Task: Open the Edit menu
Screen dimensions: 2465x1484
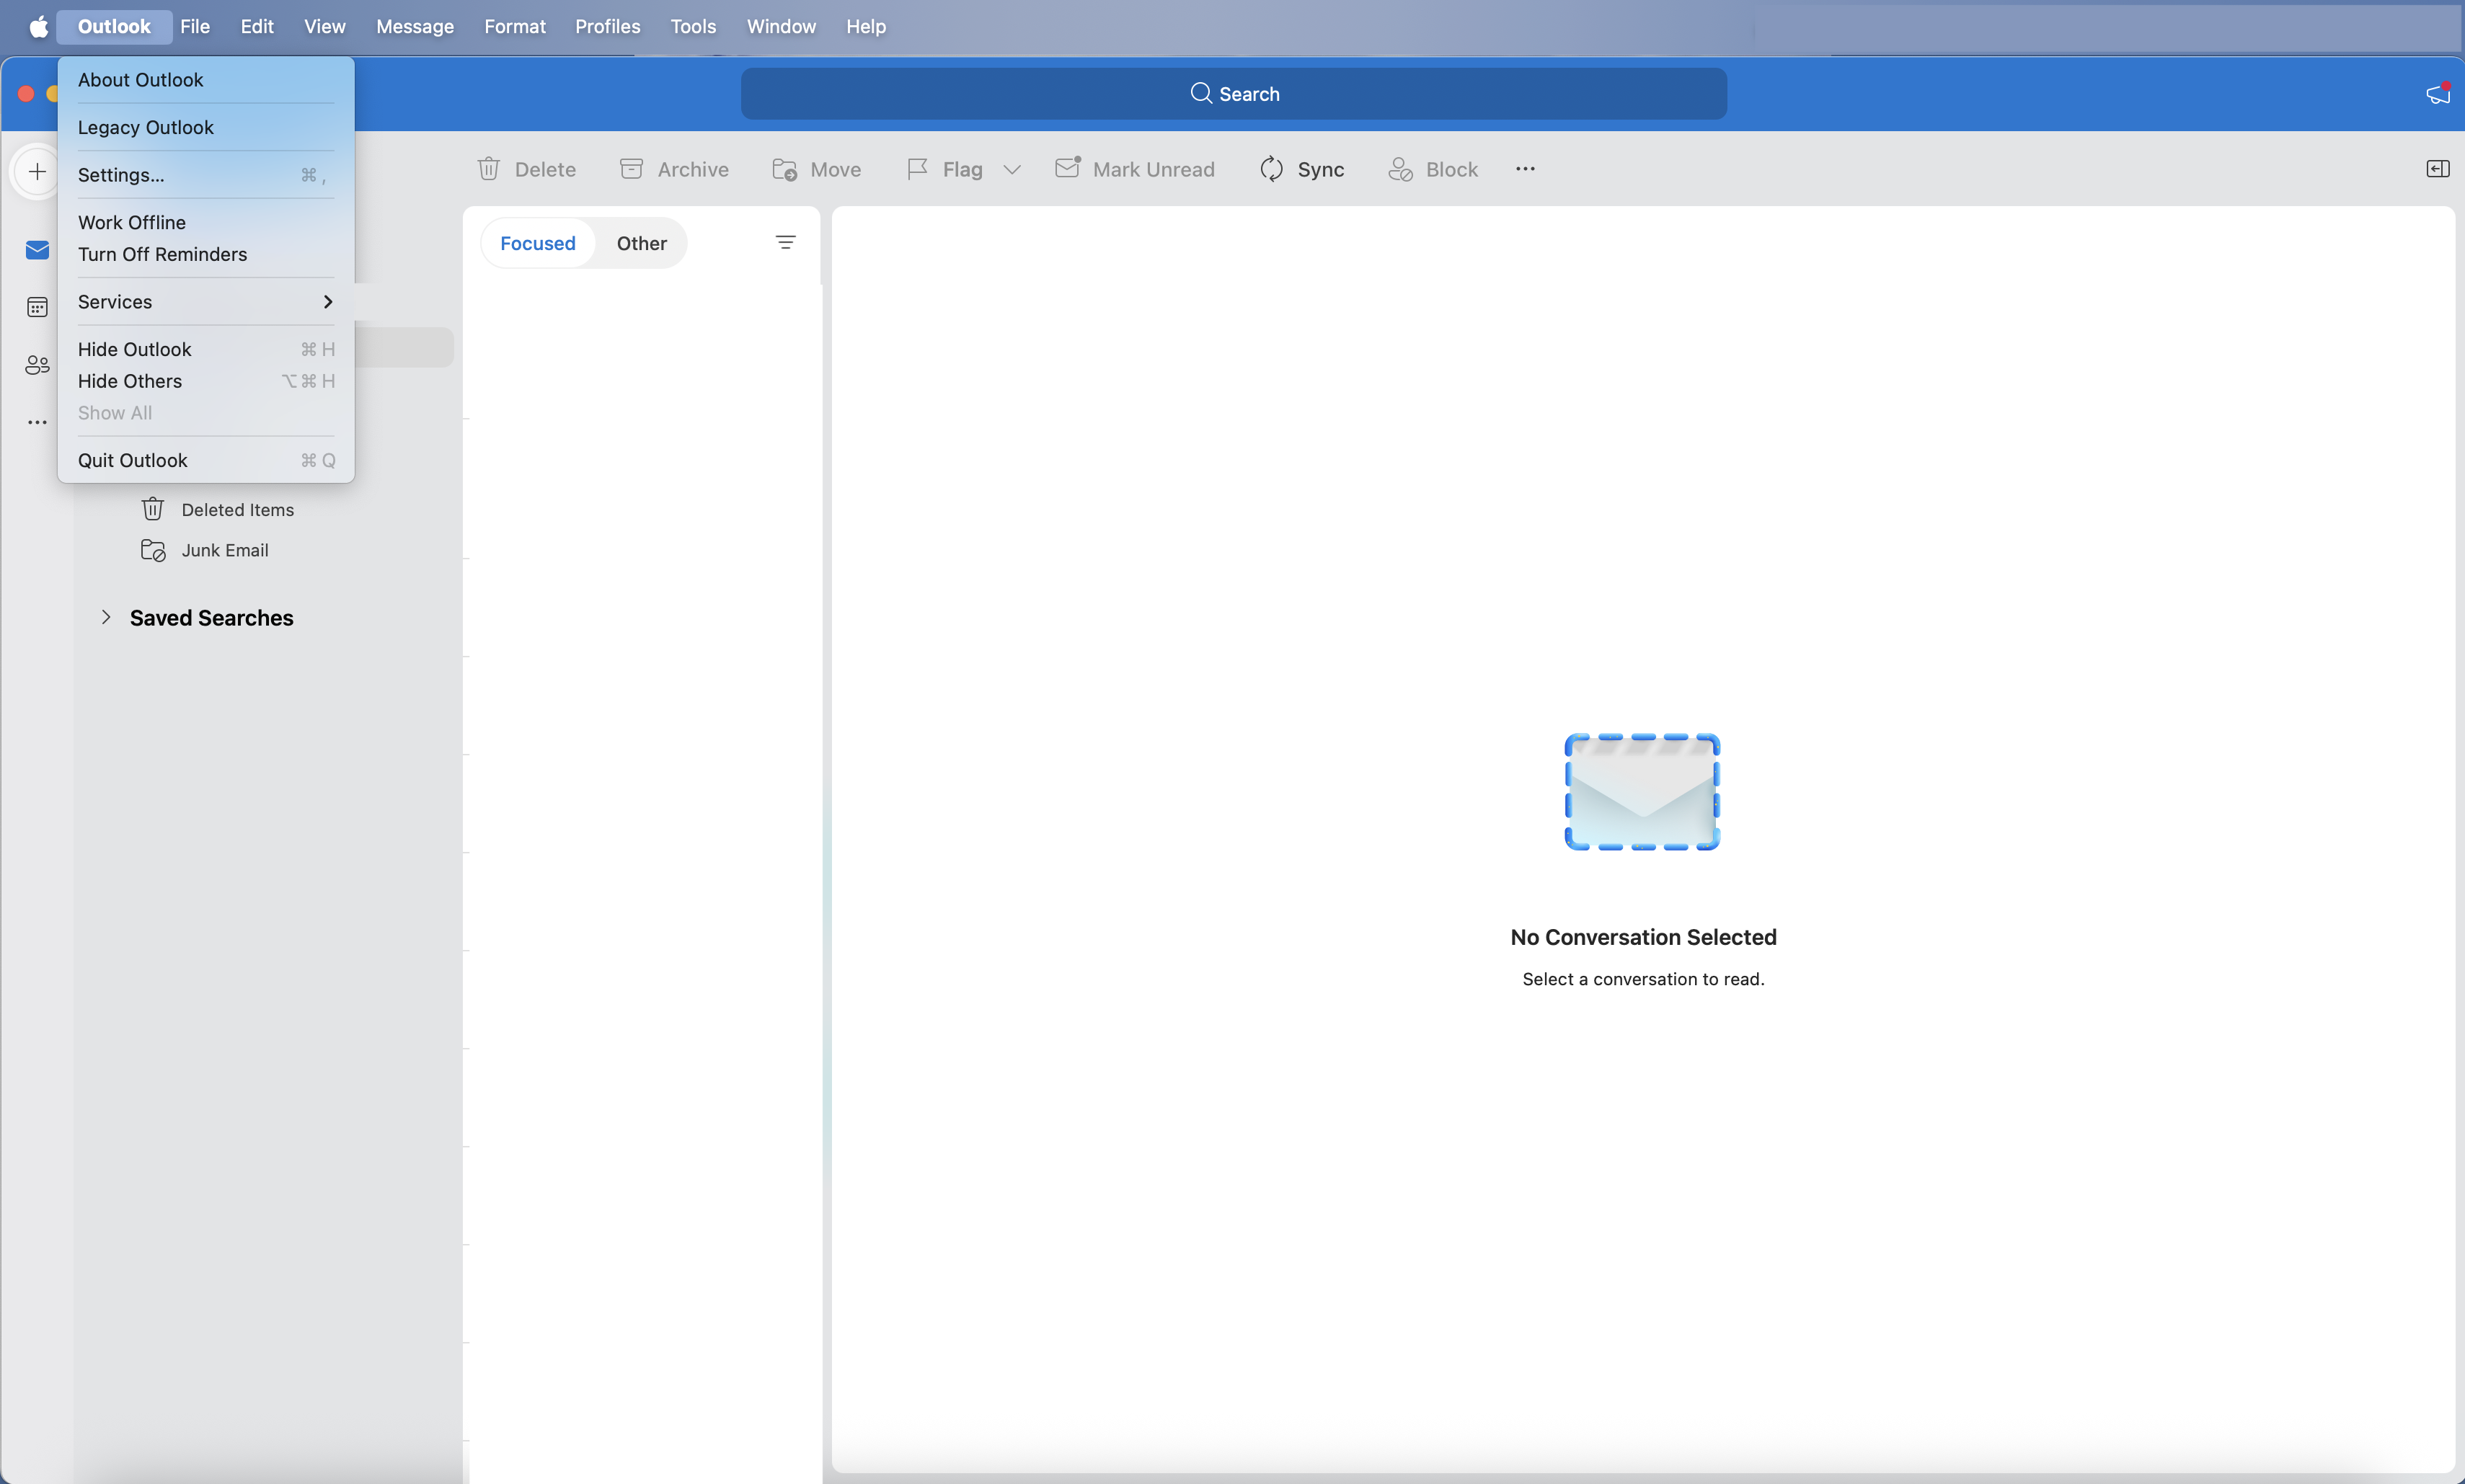Action: click(257, 27)
